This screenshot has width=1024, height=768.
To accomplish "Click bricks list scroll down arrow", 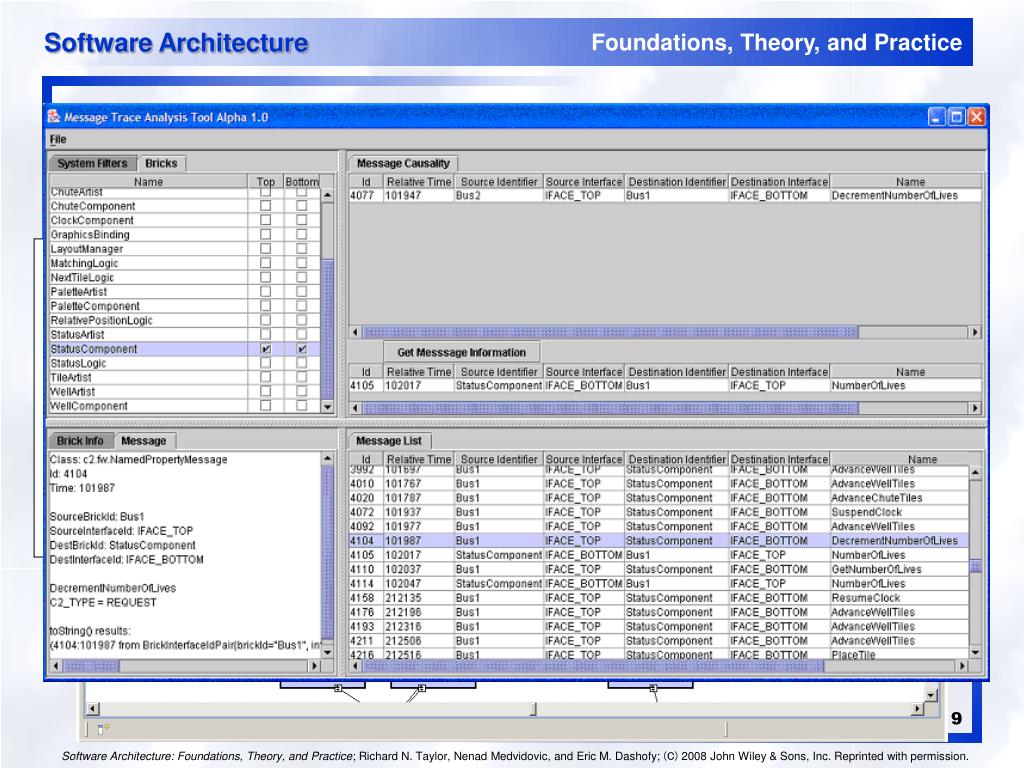I will pyautogui.click(x=327, y=406).
